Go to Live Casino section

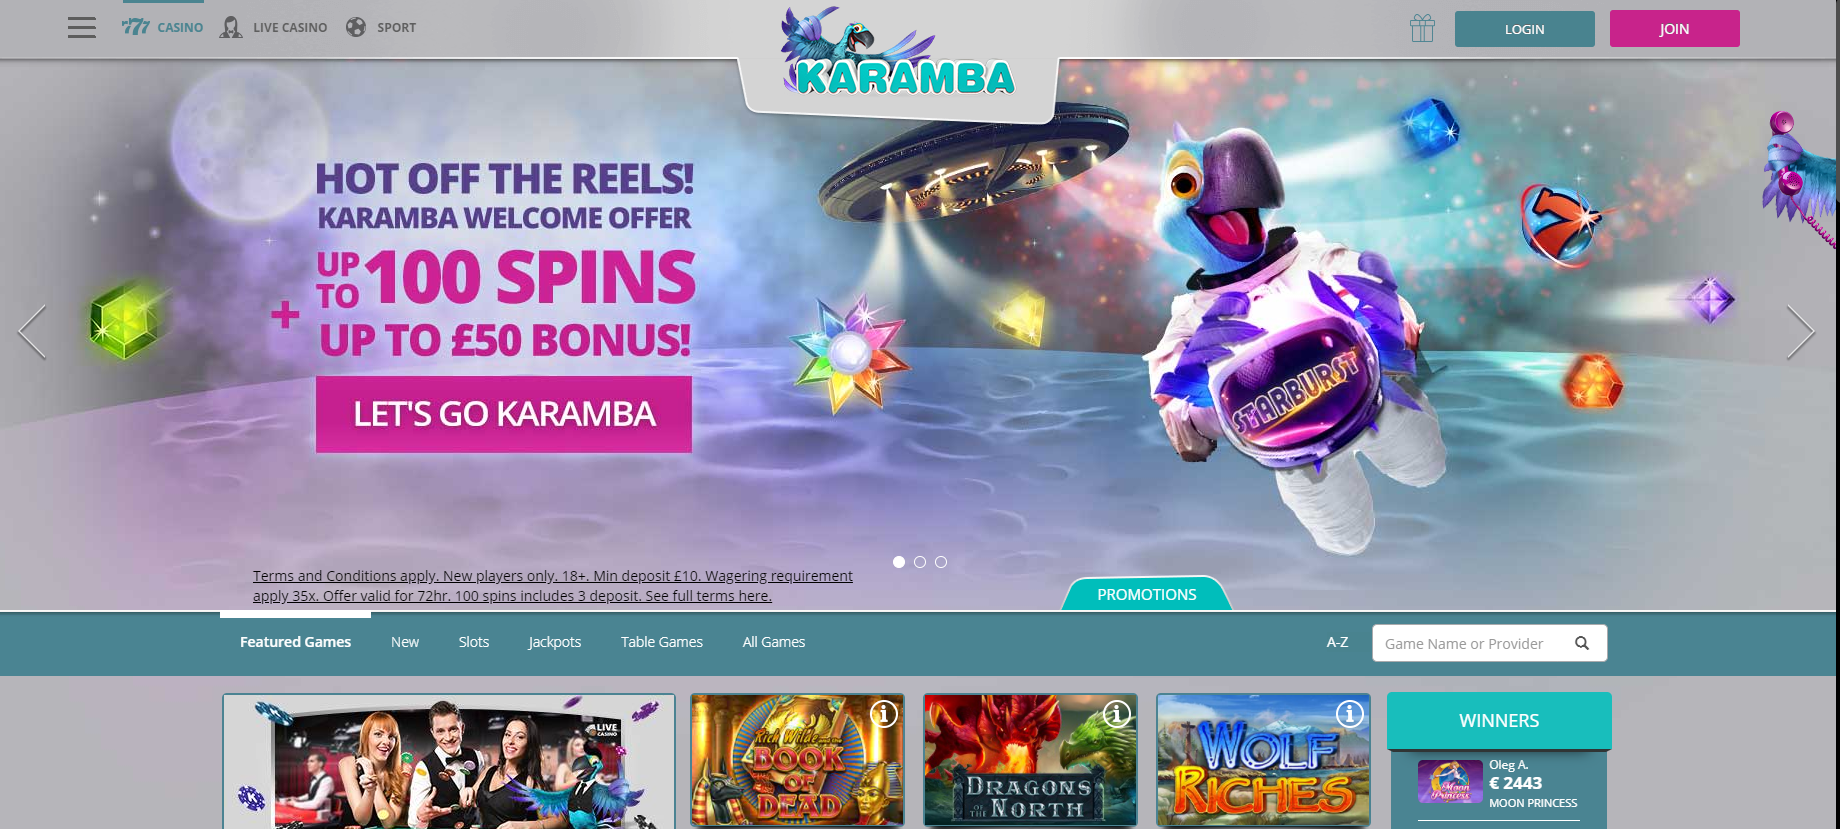click(274, 28)
